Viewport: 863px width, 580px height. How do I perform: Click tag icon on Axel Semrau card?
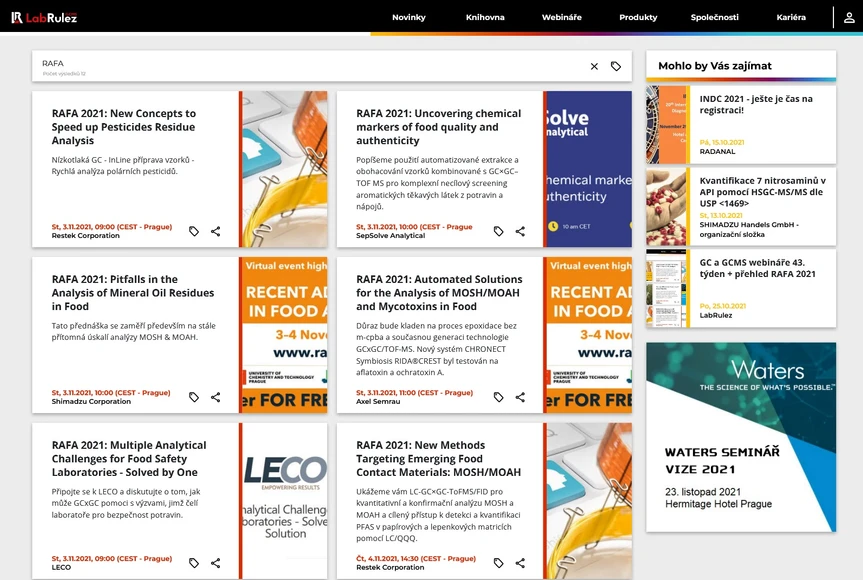[498, 397]
